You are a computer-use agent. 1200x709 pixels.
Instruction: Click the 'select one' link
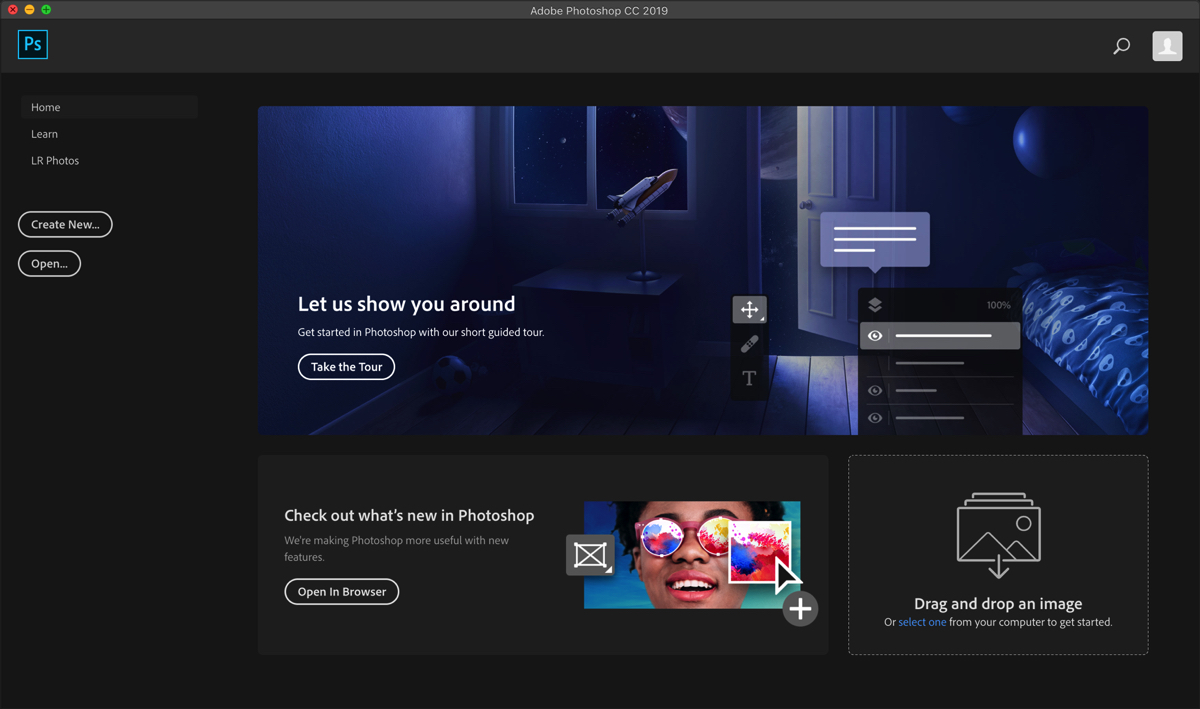922,622
